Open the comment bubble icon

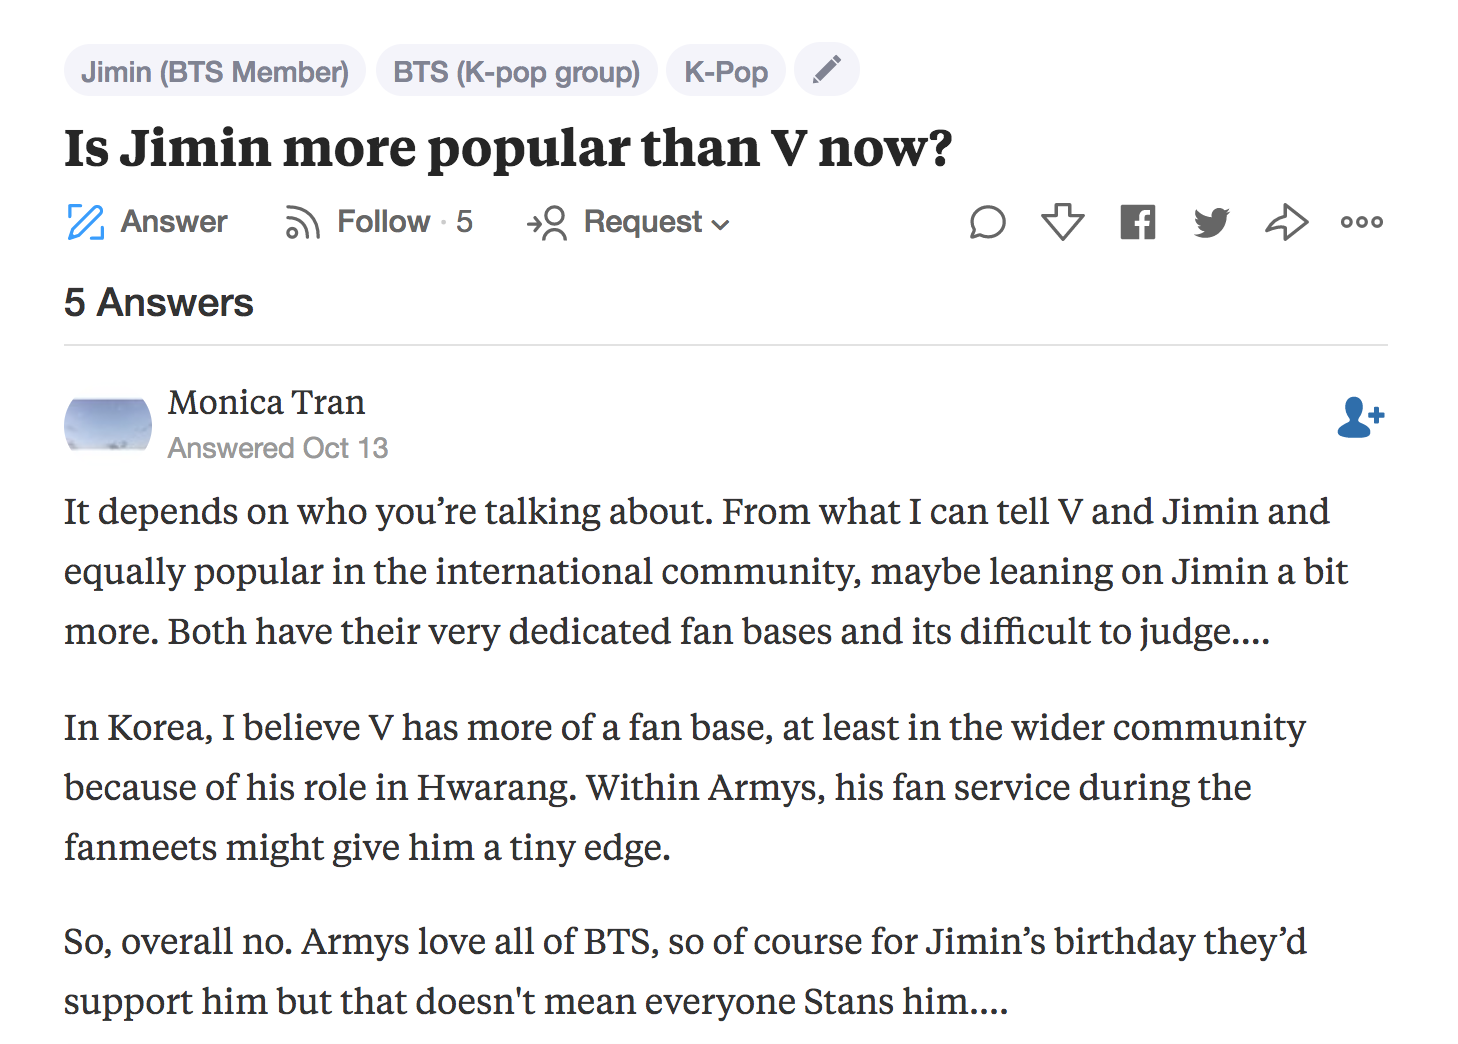click(x=987, y=222)
